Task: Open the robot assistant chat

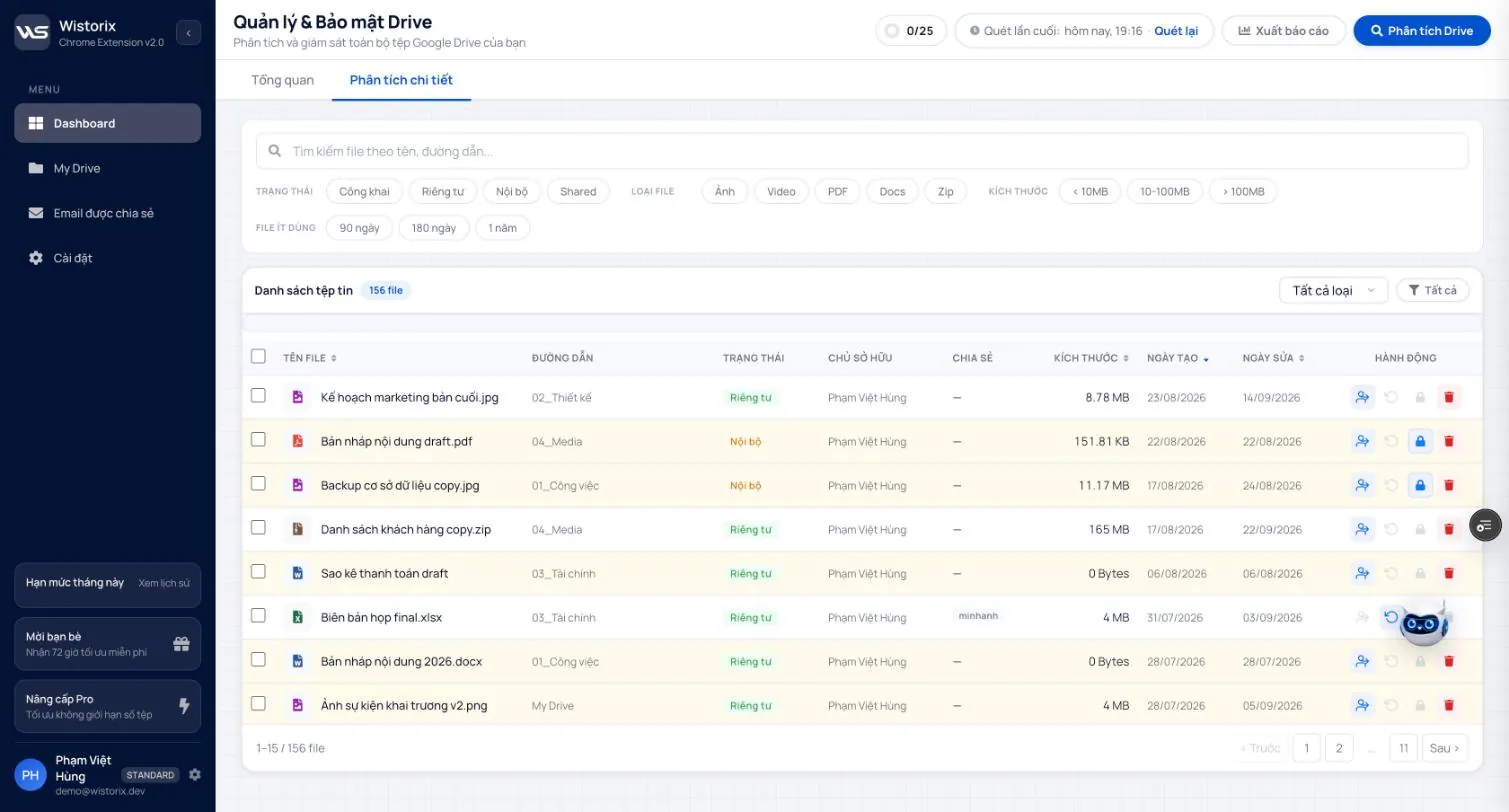Action: [1423, 623]
